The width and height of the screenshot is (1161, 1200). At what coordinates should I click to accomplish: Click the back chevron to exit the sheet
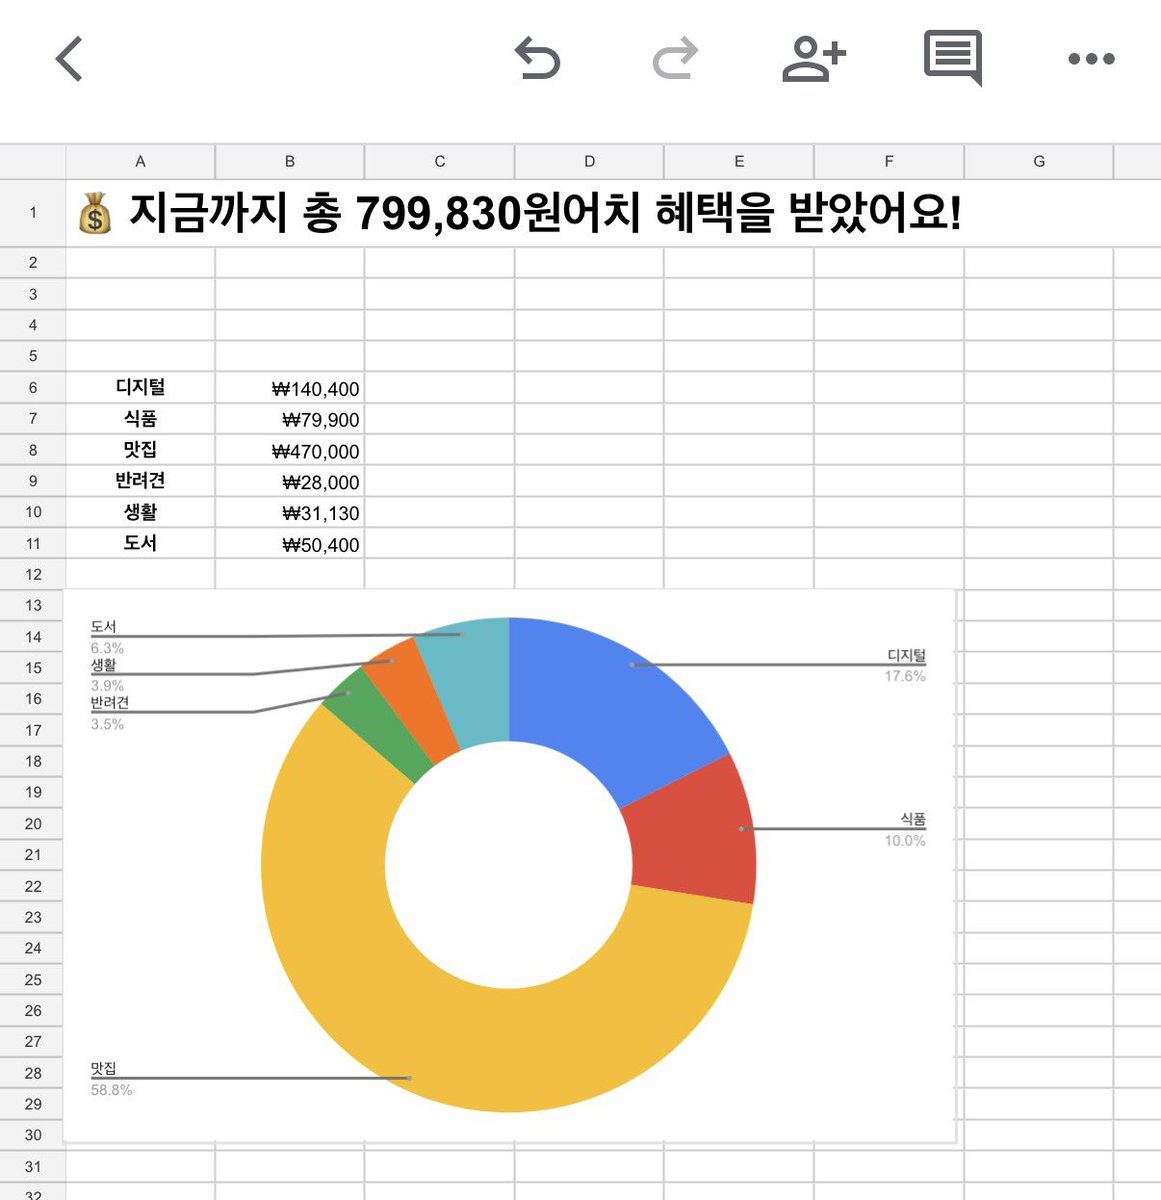point(68,60)
